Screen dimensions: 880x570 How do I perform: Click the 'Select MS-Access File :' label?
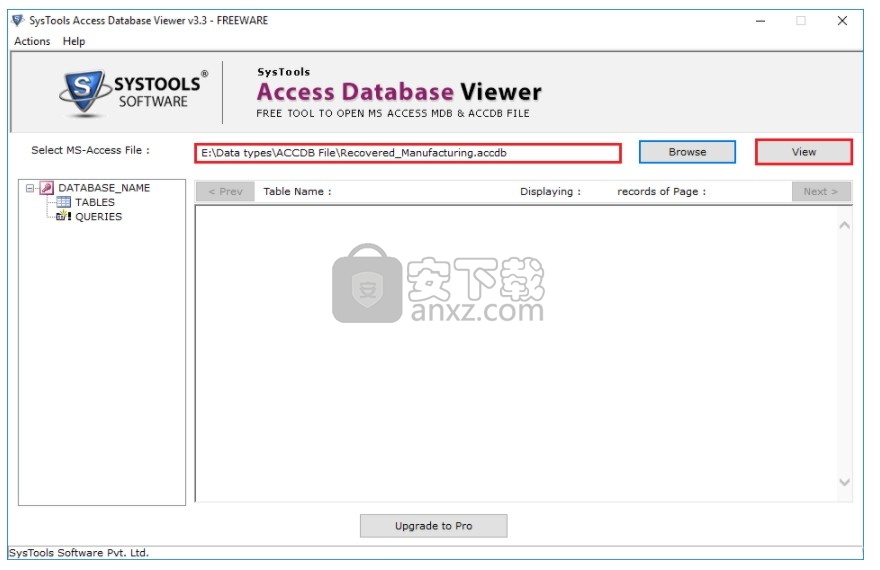[x=90, y=150]
